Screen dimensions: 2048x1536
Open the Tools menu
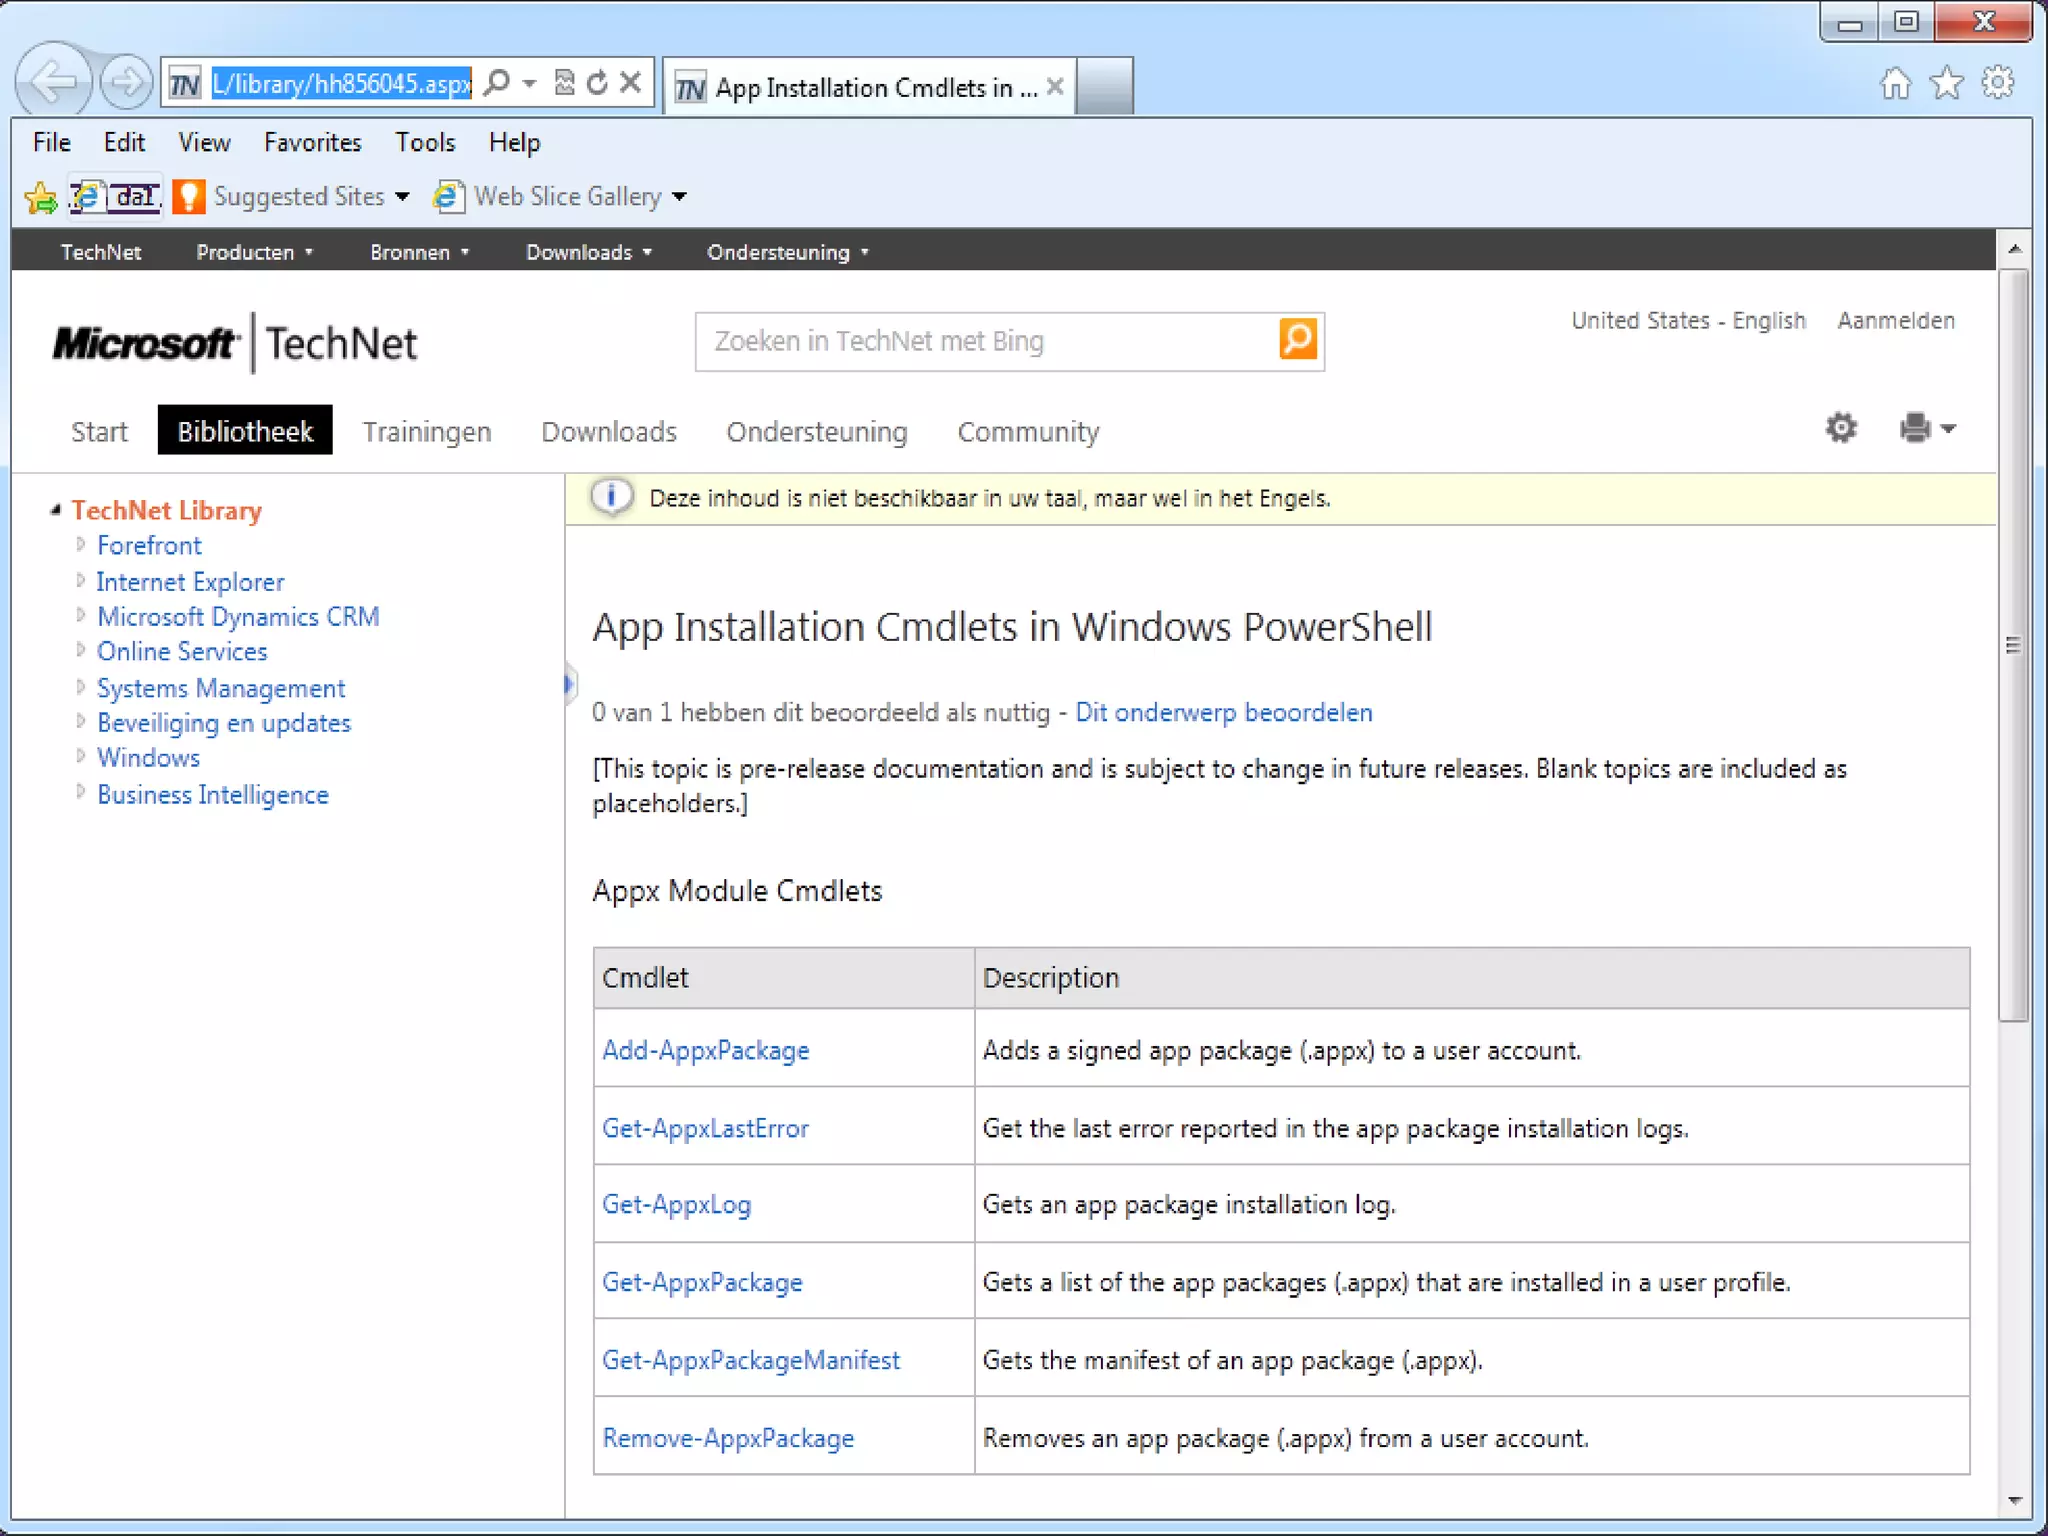(424, 142)
